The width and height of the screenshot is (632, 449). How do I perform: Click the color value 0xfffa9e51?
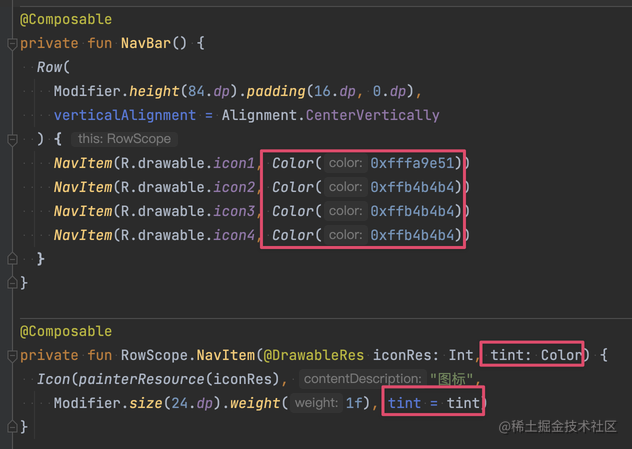click(x=412, y=163)
